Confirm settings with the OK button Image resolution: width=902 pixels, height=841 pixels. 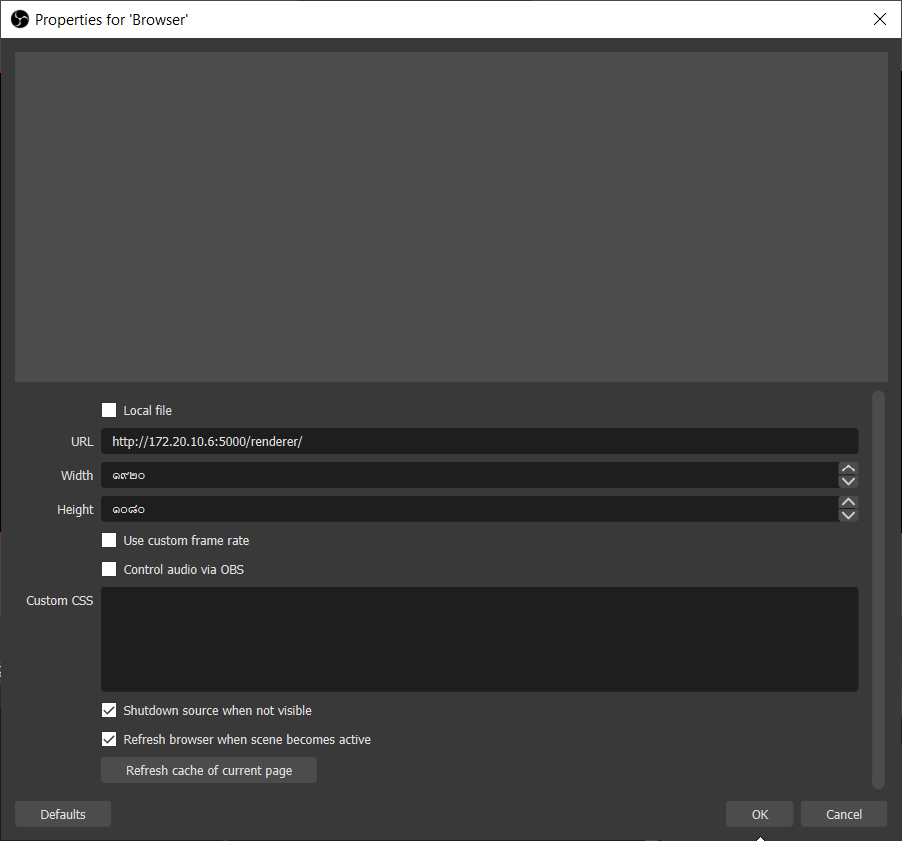point(759,813)
